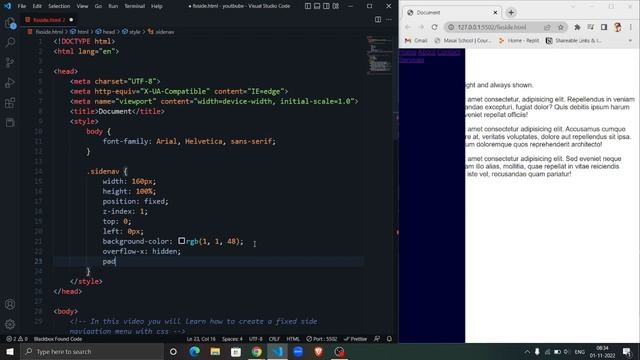Screen dimensions: 640x360
Task: Change indentation with Spaces: 4
Action: (x=232, y=339)
